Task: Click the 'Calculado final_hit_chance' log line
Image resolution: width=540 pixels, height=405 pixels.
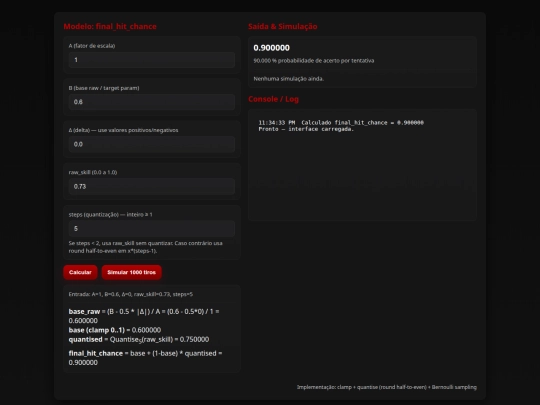Action: 341,123
